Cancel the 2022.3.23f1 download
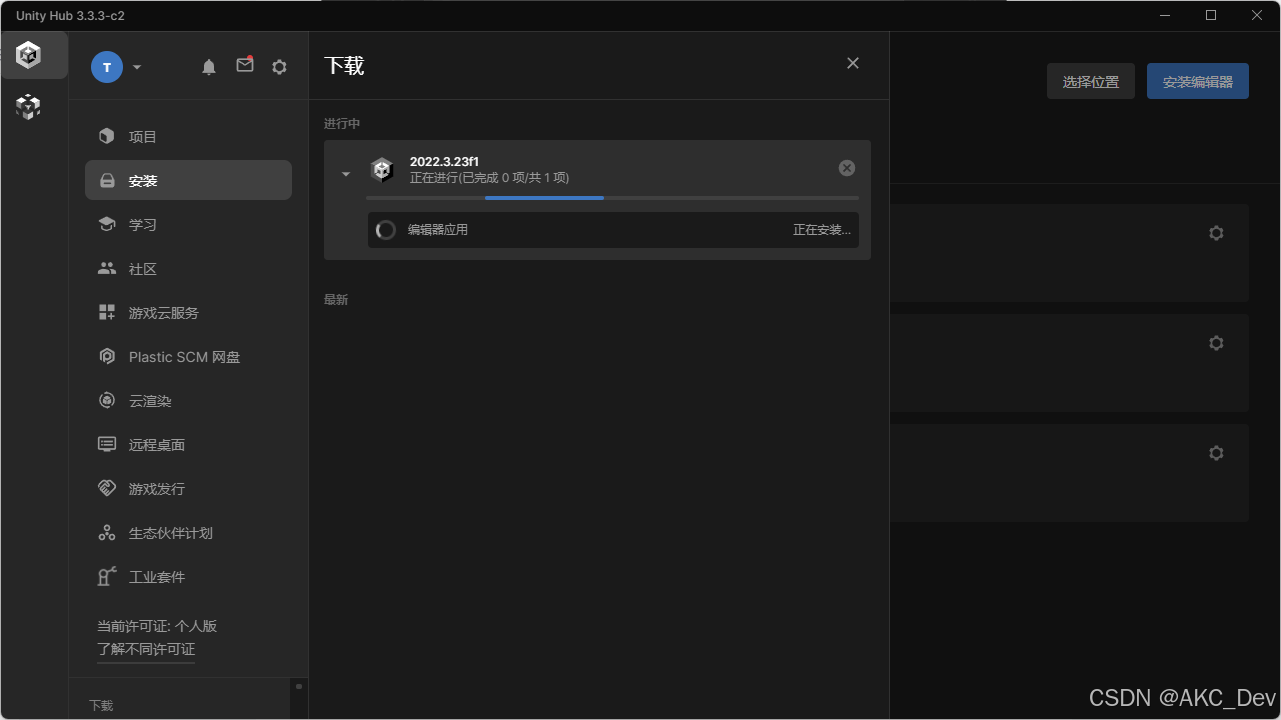1281x720 pixels. click(x=847, y=168)
